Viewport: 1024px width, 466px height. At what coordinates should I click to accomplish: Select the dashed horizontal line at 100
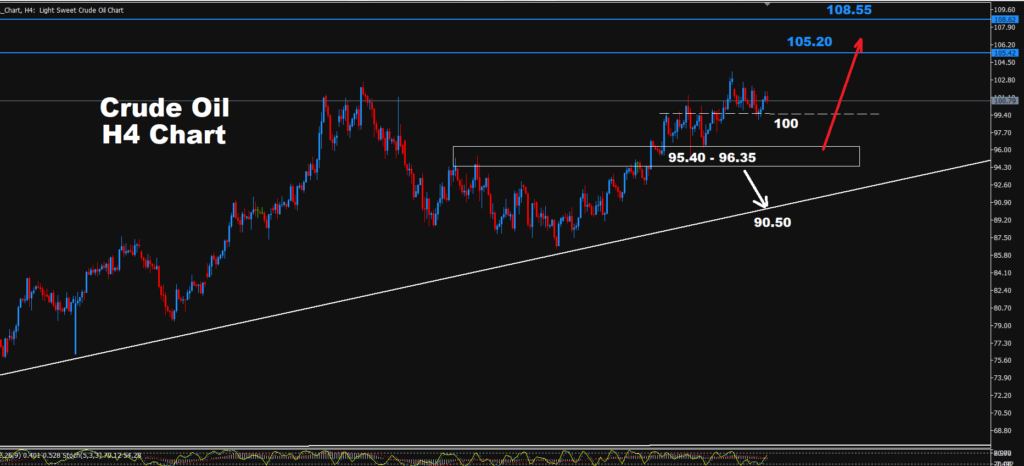click(x=769, y=114)
